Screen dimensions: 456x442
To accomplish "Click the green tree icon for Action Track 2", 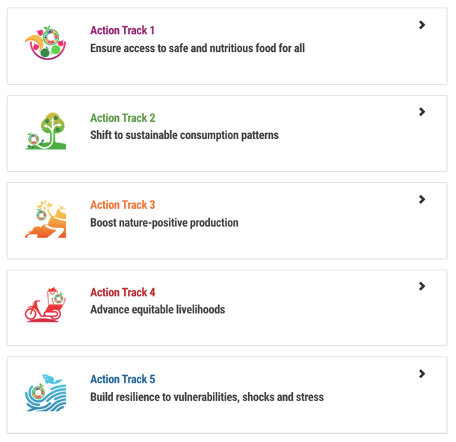I will coord(45,131).
